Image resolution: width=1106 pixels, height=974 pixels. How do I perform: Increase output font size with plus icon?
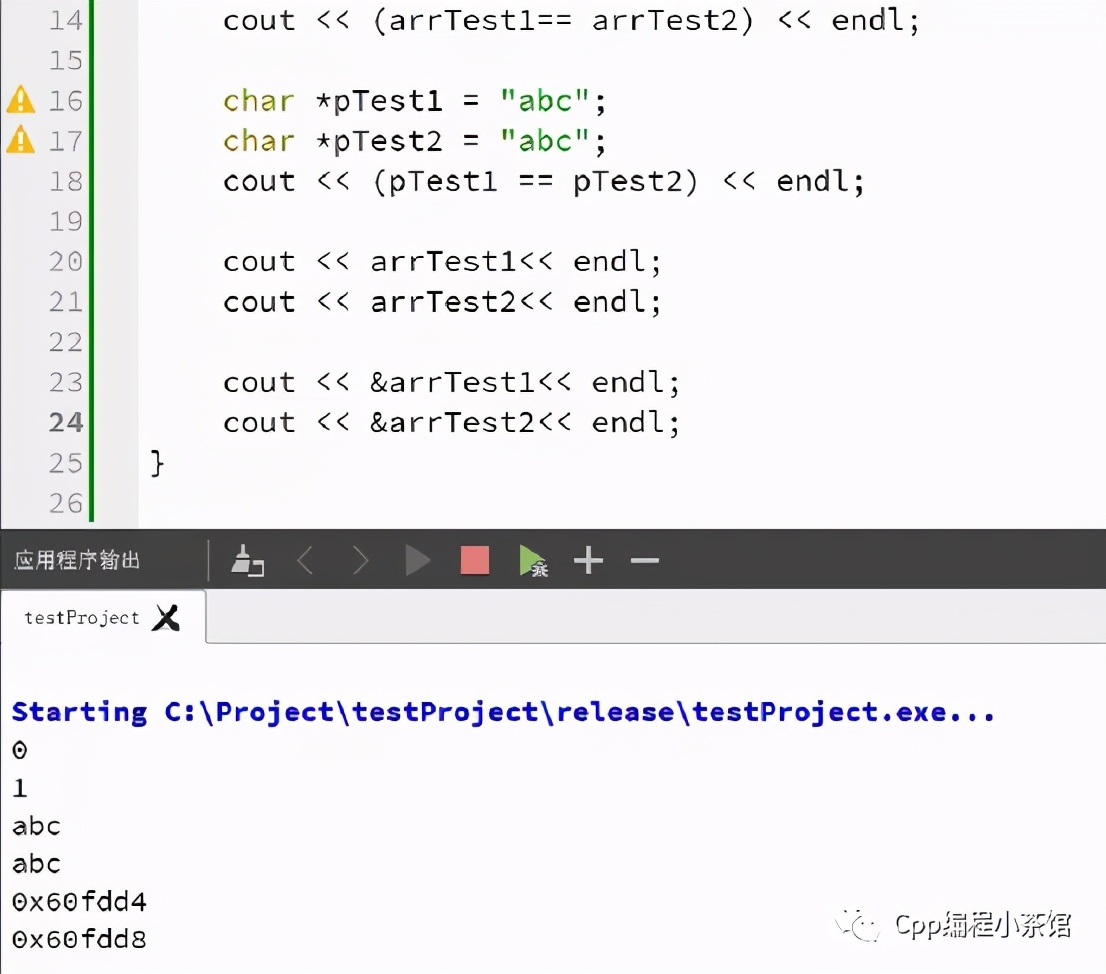click(588, 561)
